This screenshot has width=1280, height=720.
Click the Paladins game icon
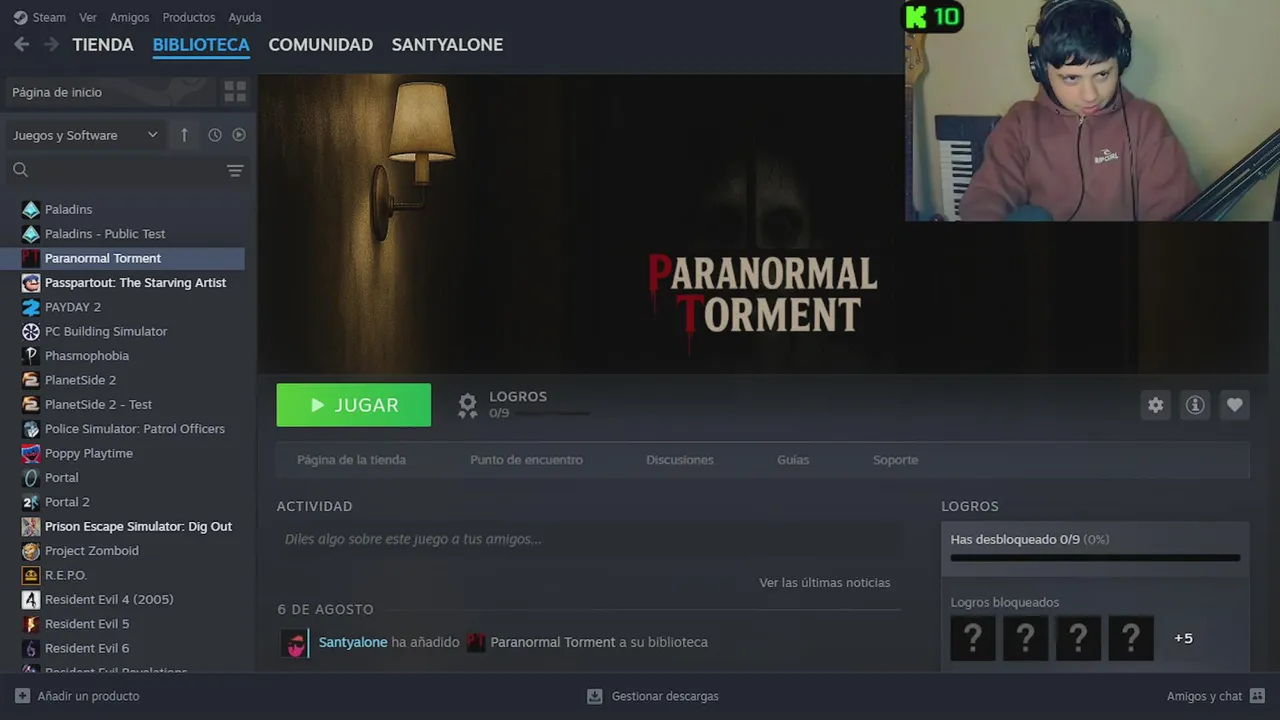(x=31, y=209)
